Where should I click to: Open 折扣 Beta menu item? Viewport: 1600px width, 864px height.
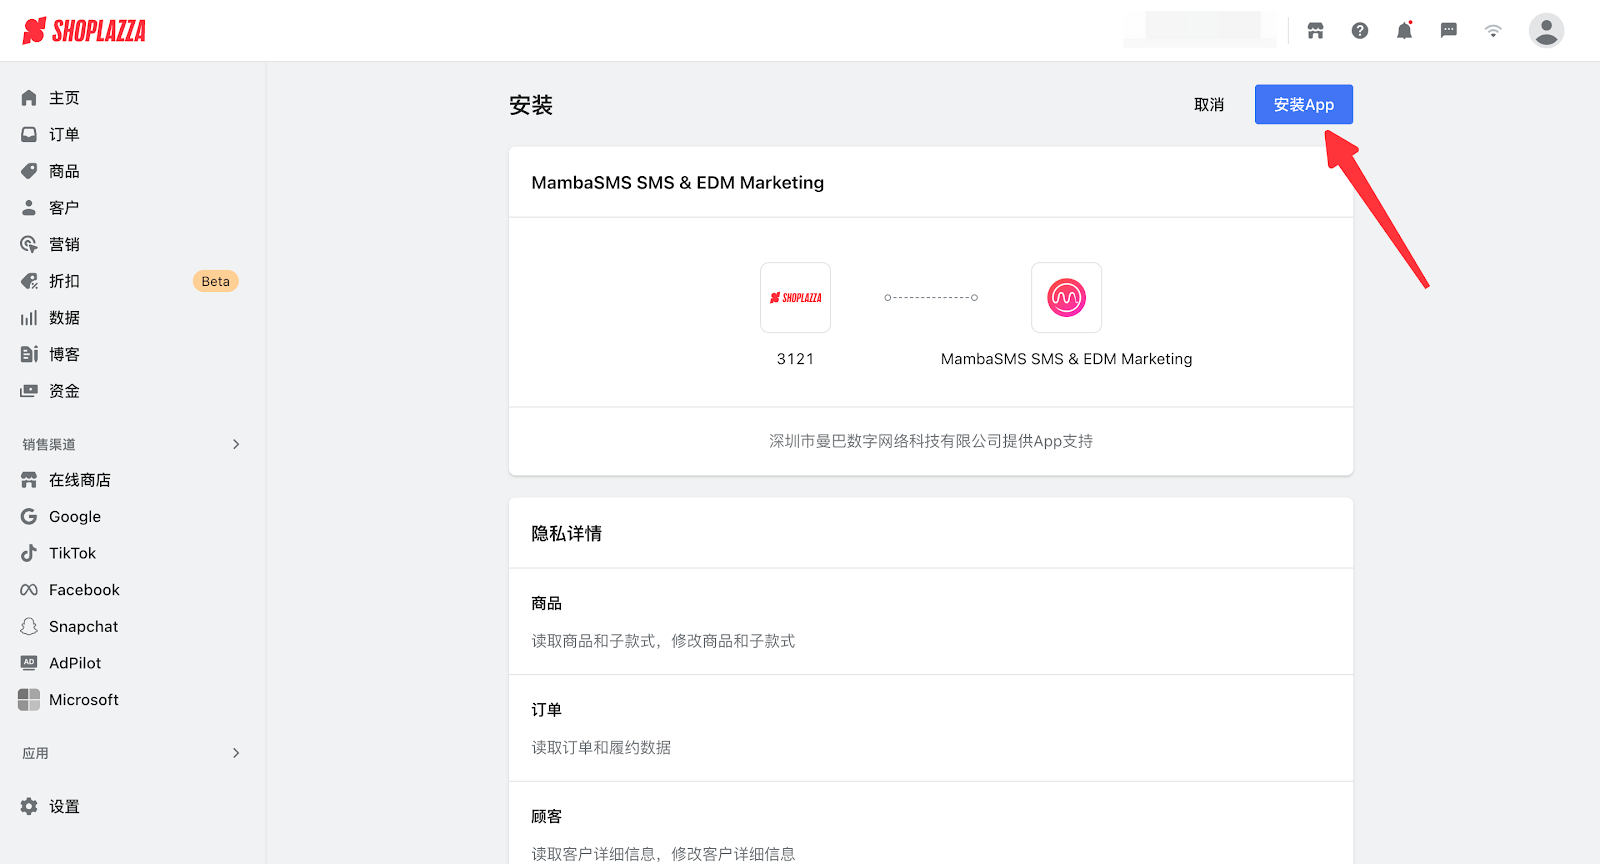pos(64,281)
